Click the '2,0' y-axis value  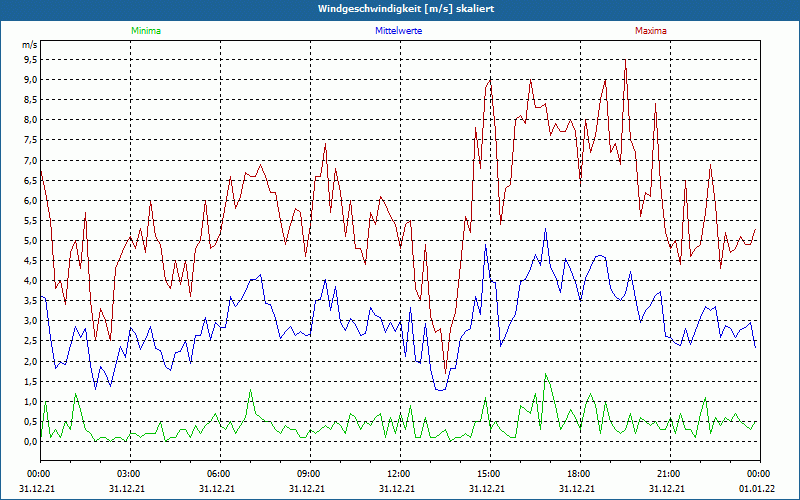[x=31, y=361]
